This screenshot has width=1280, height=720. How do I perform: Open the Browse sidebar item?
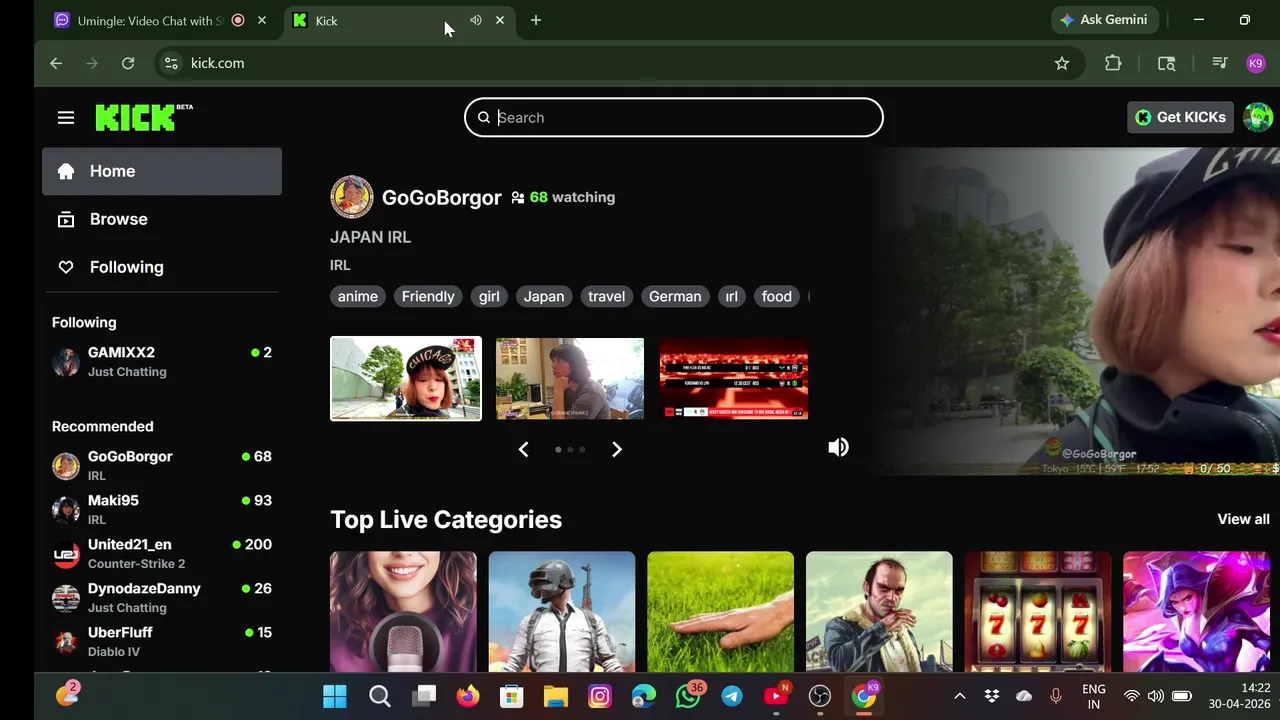click(x=162, y=219)
